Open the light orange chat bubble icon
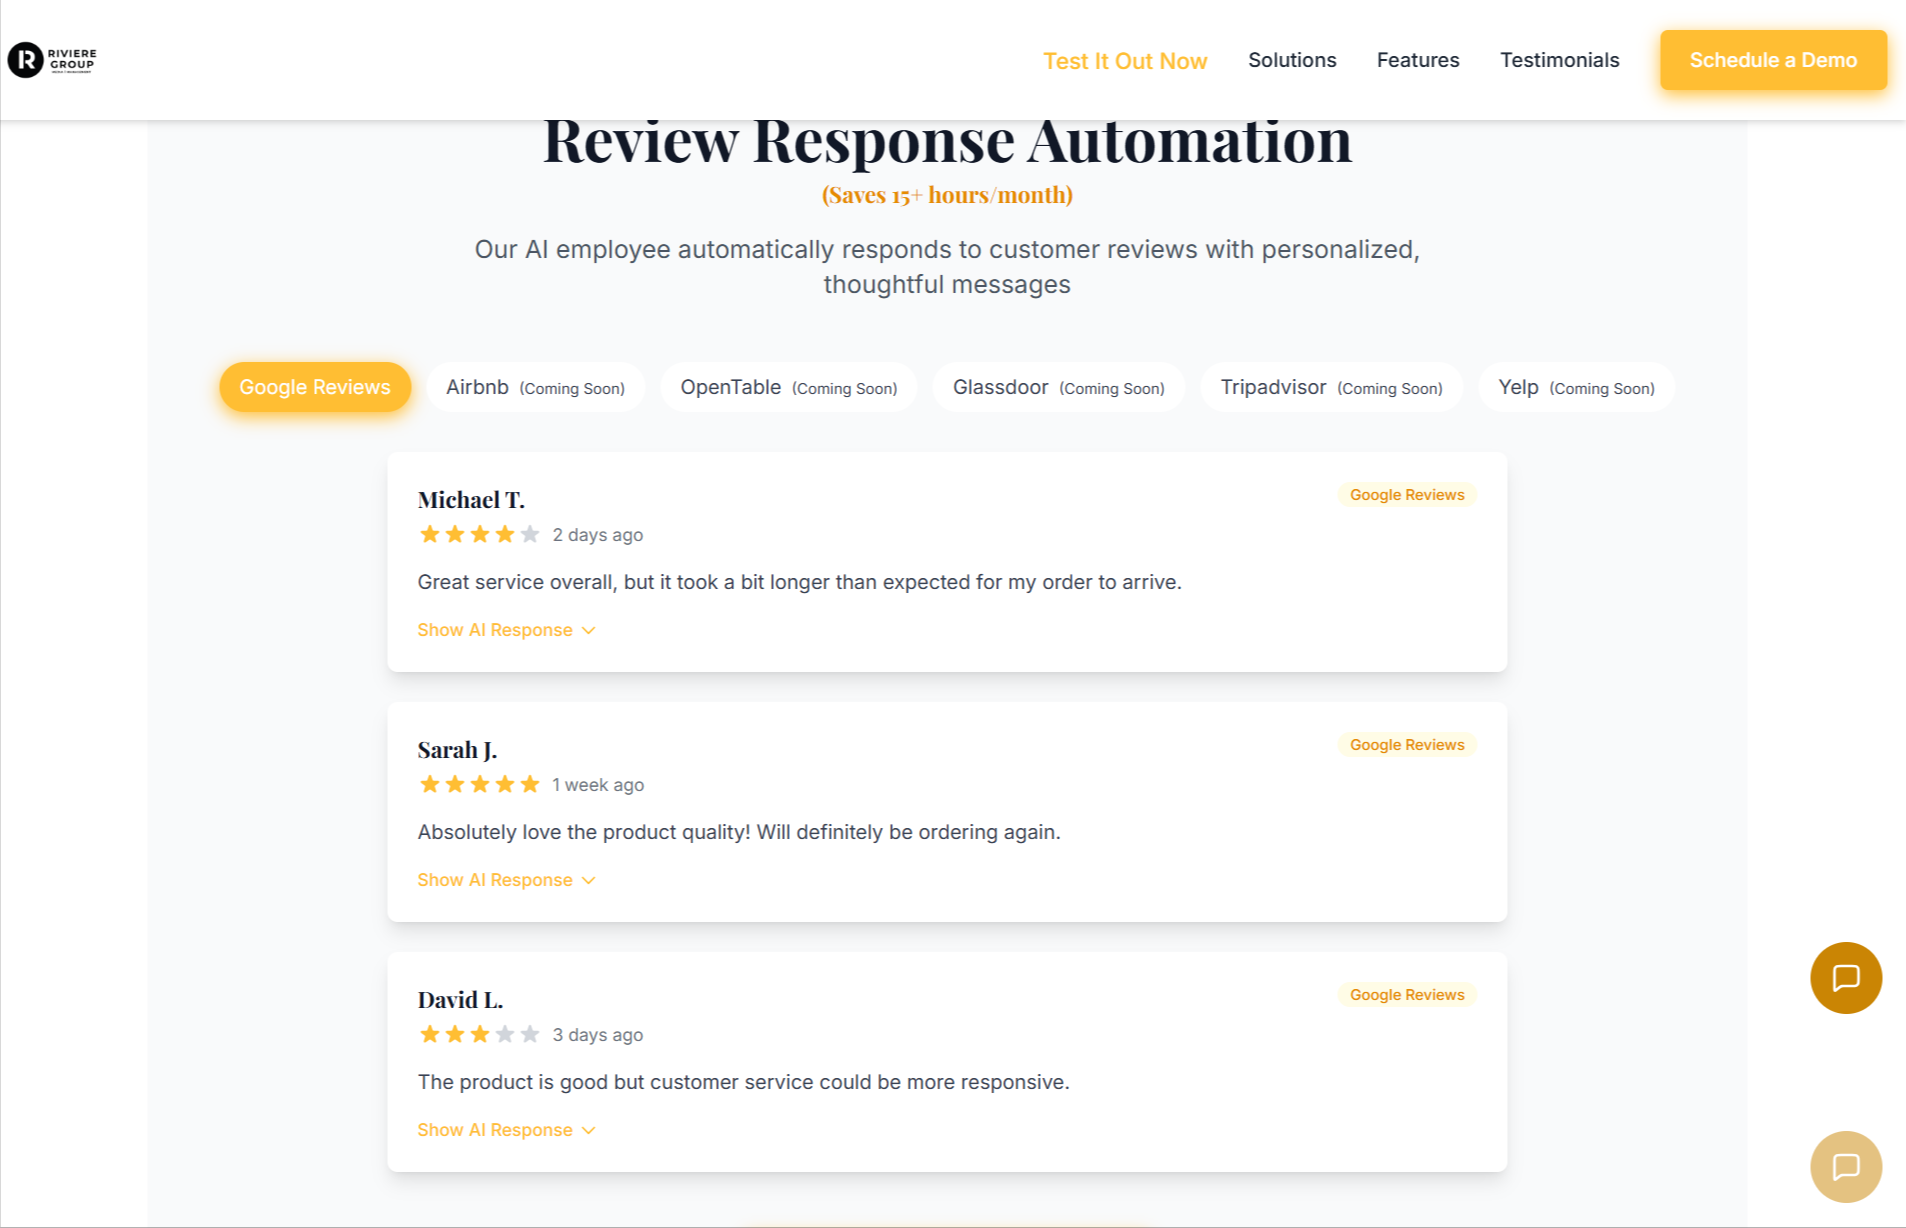 point(1845,1166)
